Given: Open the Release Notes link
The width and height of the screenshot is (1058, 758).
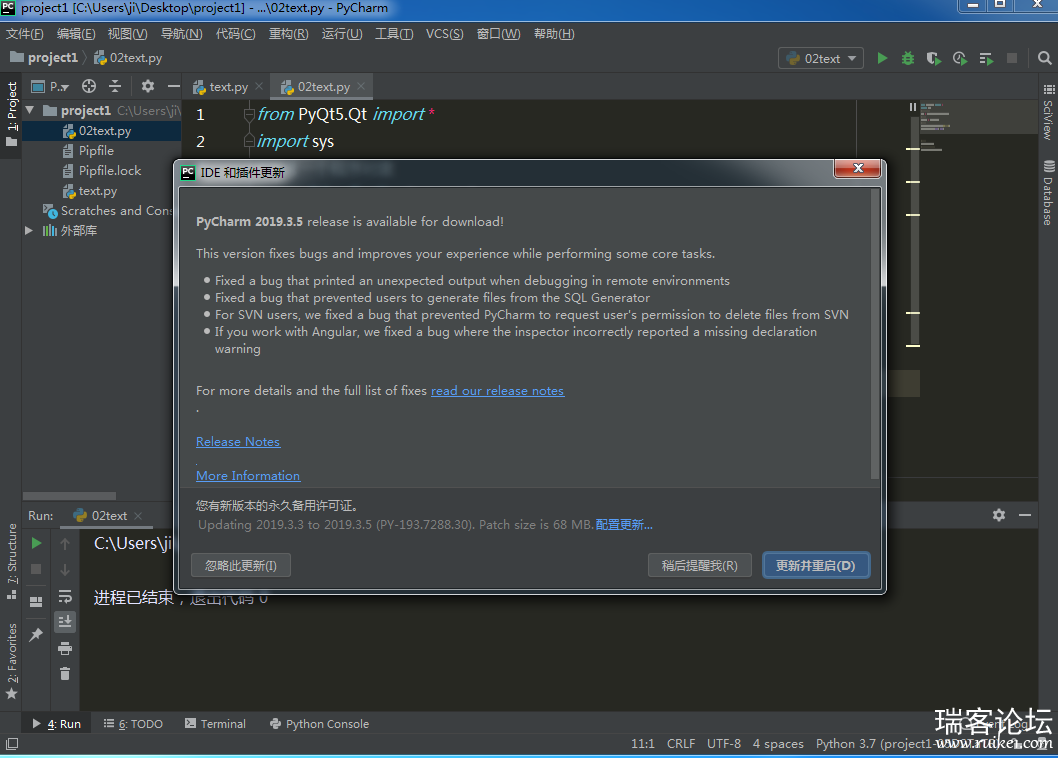Looking at the screenshot, I should coord(238,441).
